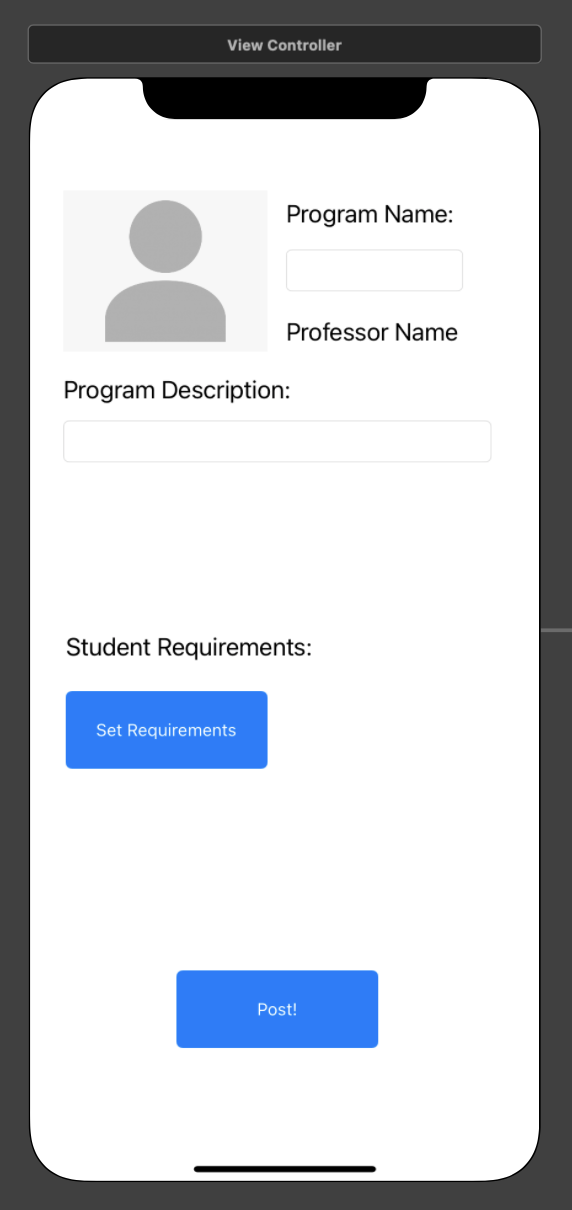The height and width of the screenshot is (1210, 572).
Task: Select the Student Requirements: label
Action: coord(189,648)
